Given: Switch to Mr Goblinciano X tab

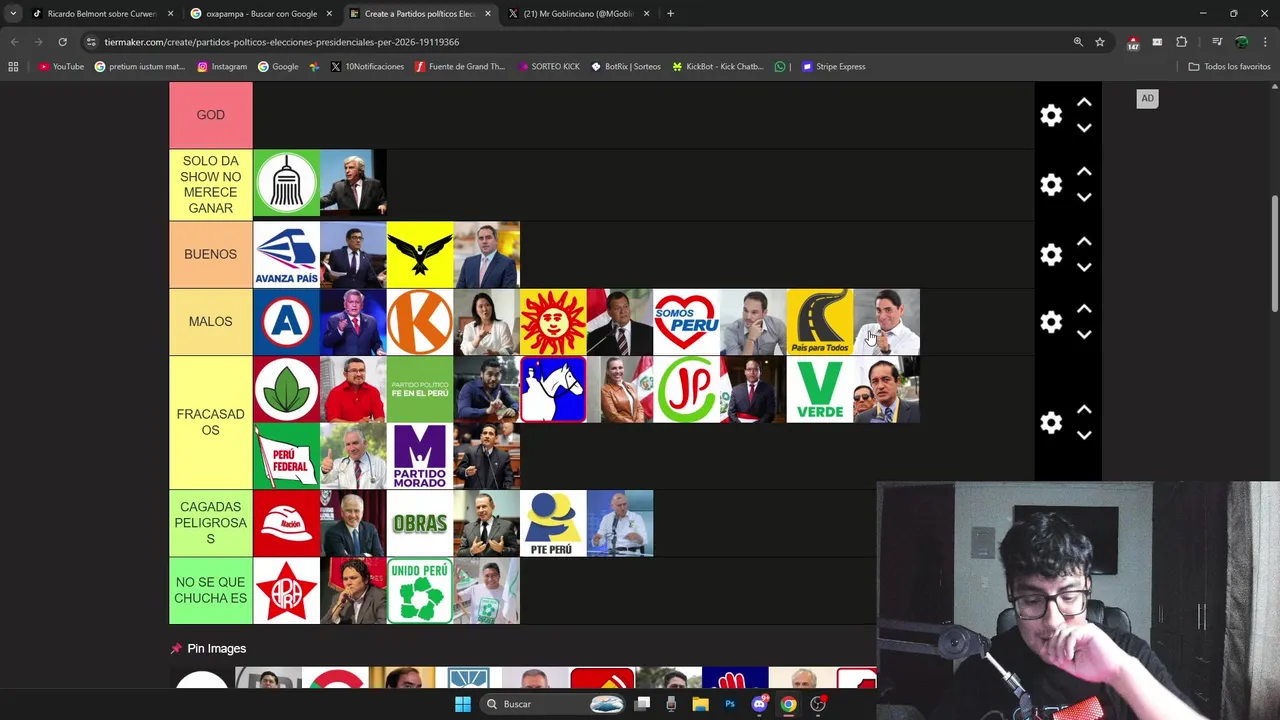Looking at the screenshot, I should click(577, 14).
